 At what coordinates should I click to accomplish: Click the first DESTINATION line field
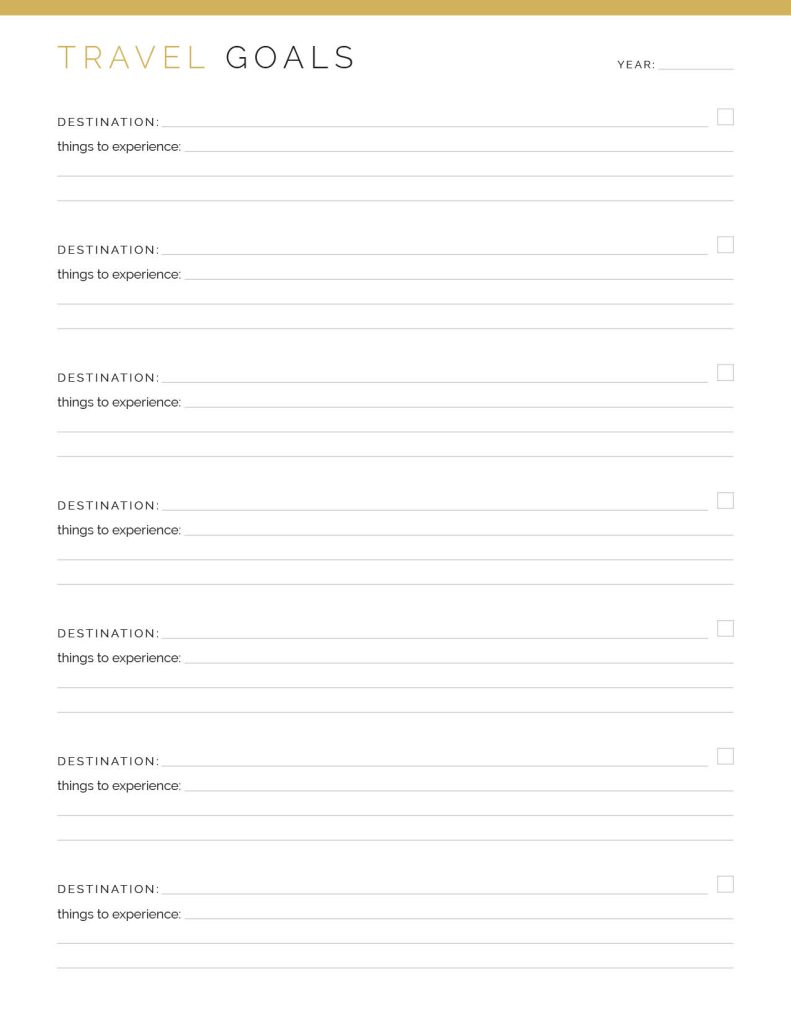coord(434,121)
